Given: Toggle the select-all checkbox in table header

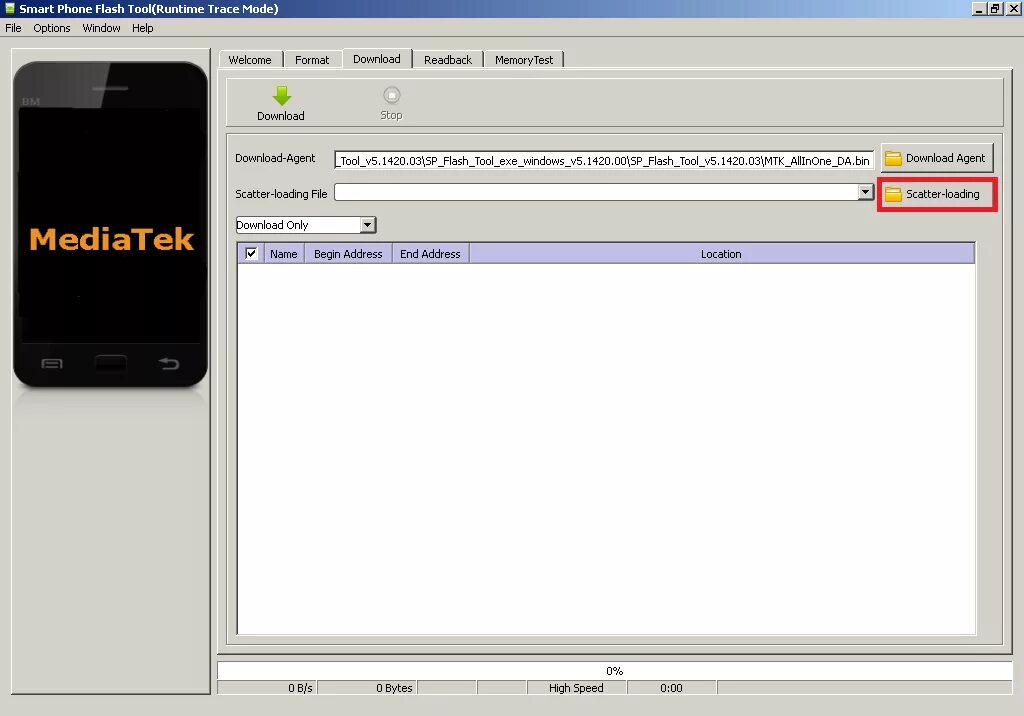Looking at the screenshot, I should (251, 253).
